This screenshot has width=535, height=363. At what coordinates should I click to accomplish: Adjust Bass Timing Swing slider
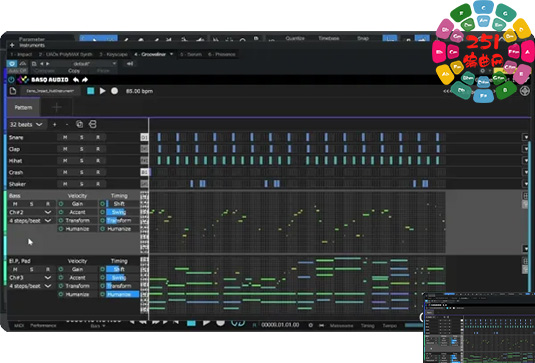click(122, 212)
